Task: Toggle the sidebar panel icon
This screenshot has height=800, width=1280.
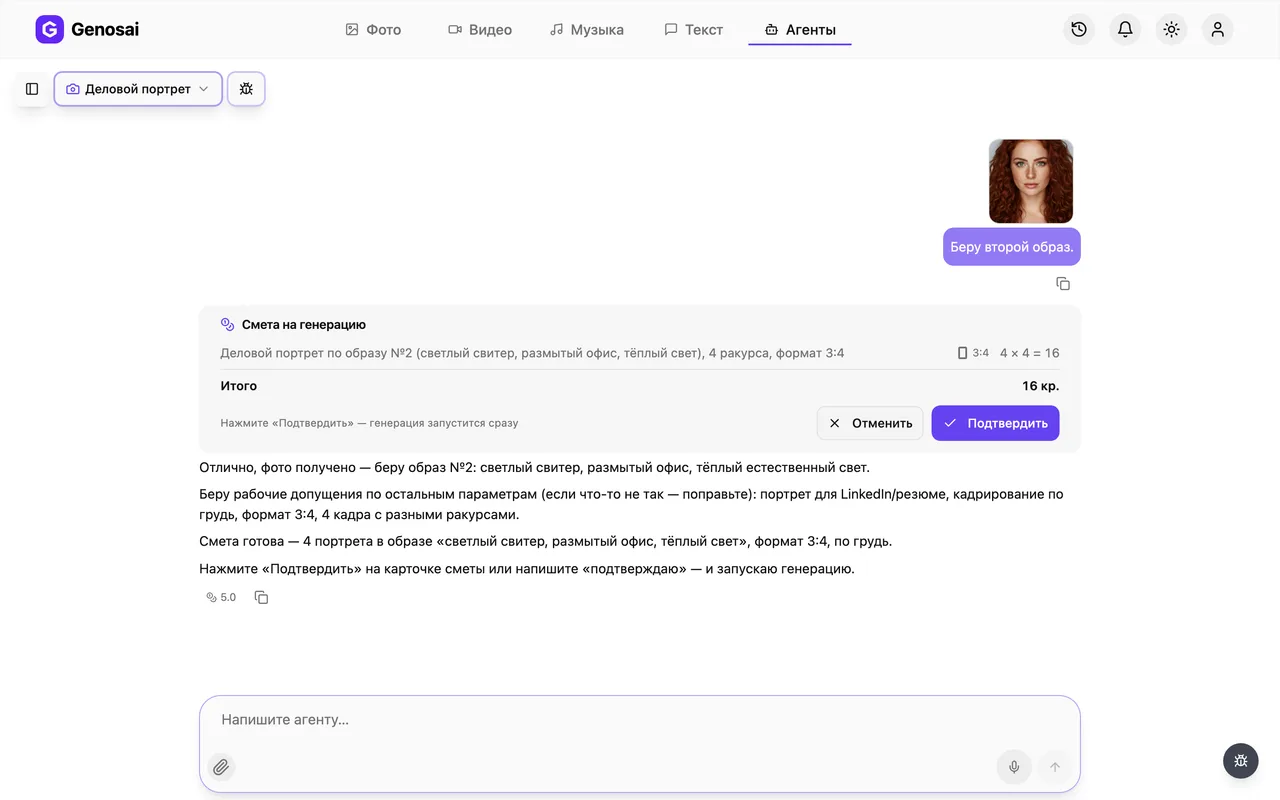Action: coord(32,89)
